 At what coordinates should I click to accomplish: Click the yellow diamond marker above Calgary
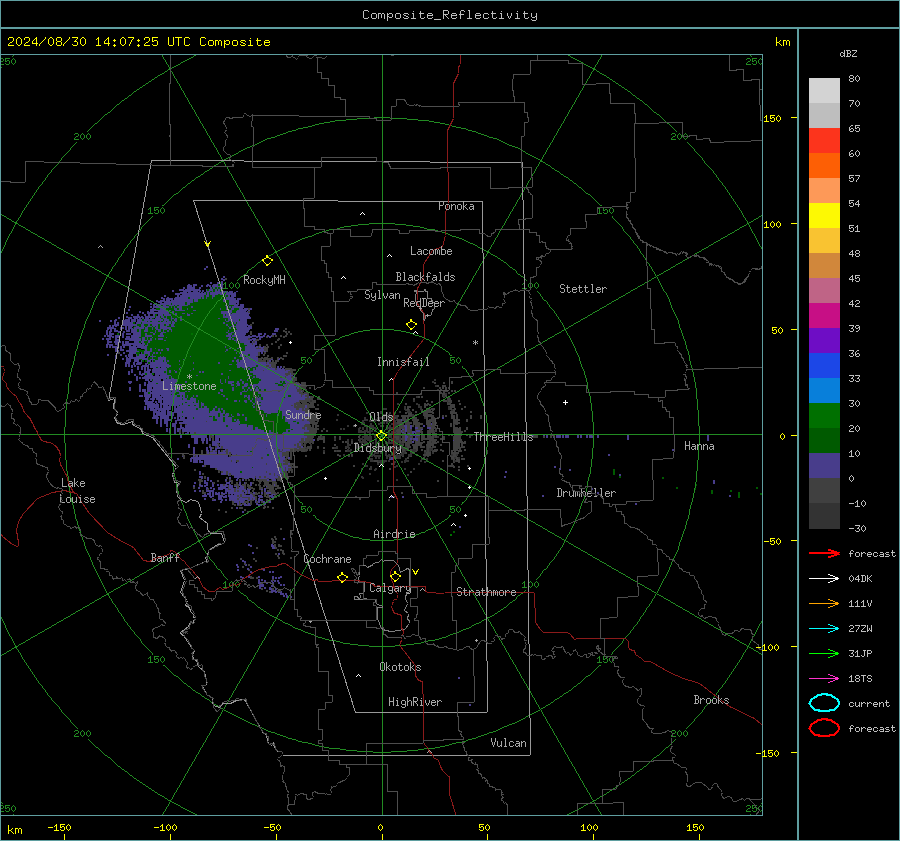(395, 576)
